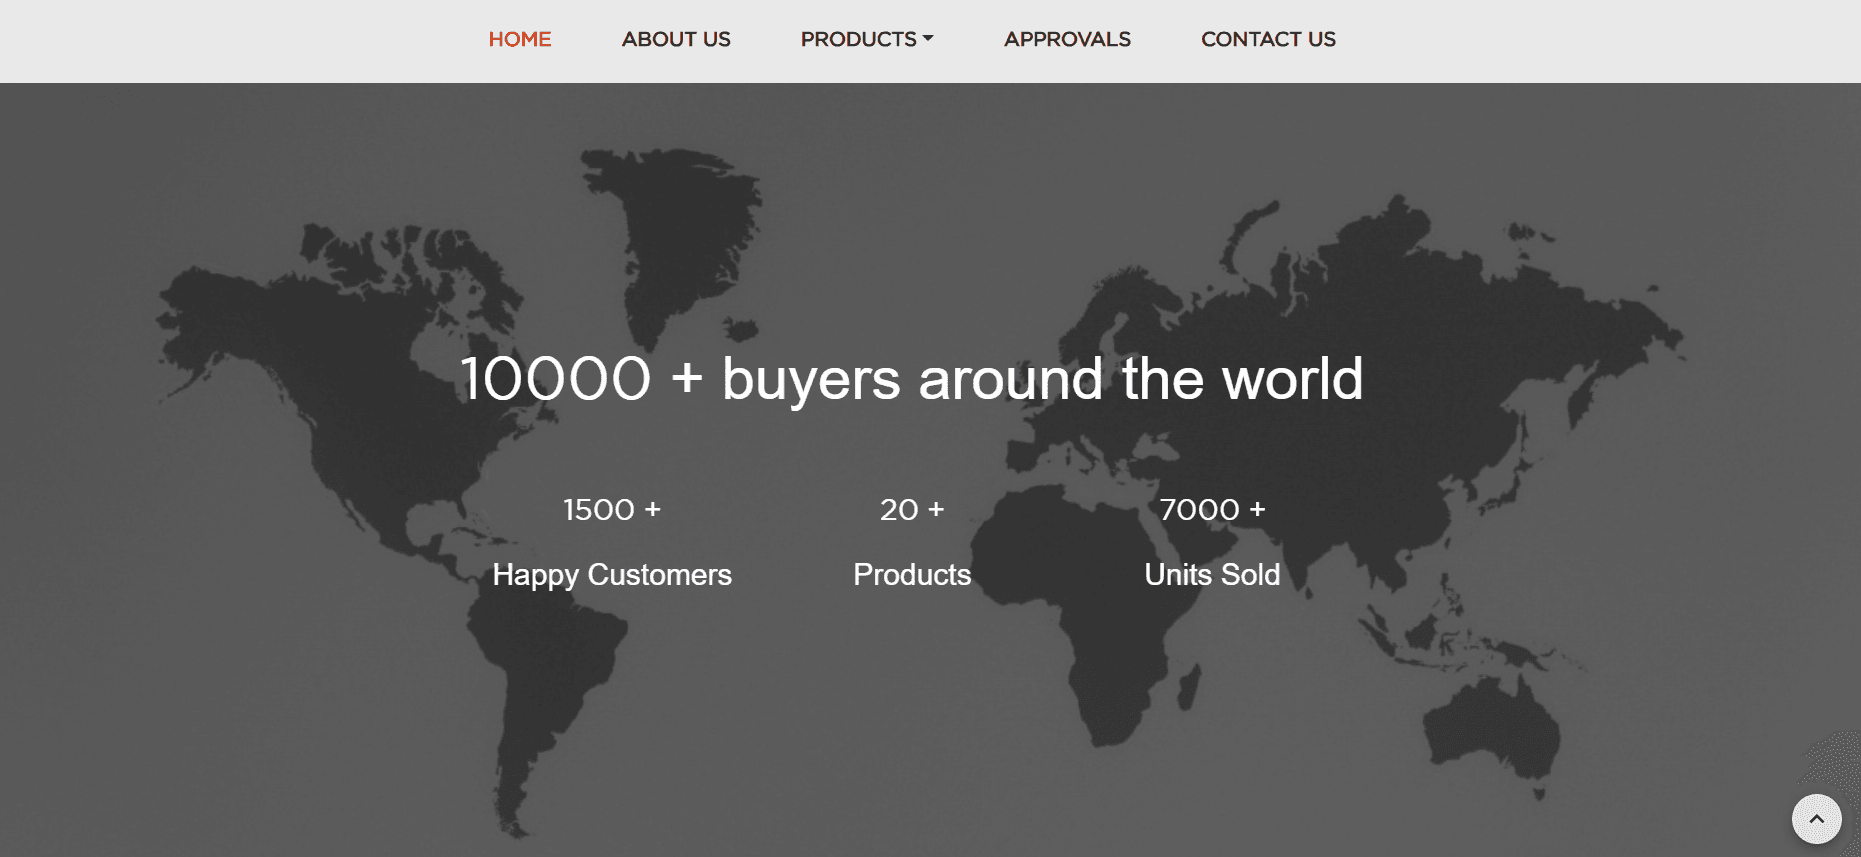Click the scroll-to-top arrow button
Image resolution: width=1861 pixels, height=857 pixels.
1816,819
